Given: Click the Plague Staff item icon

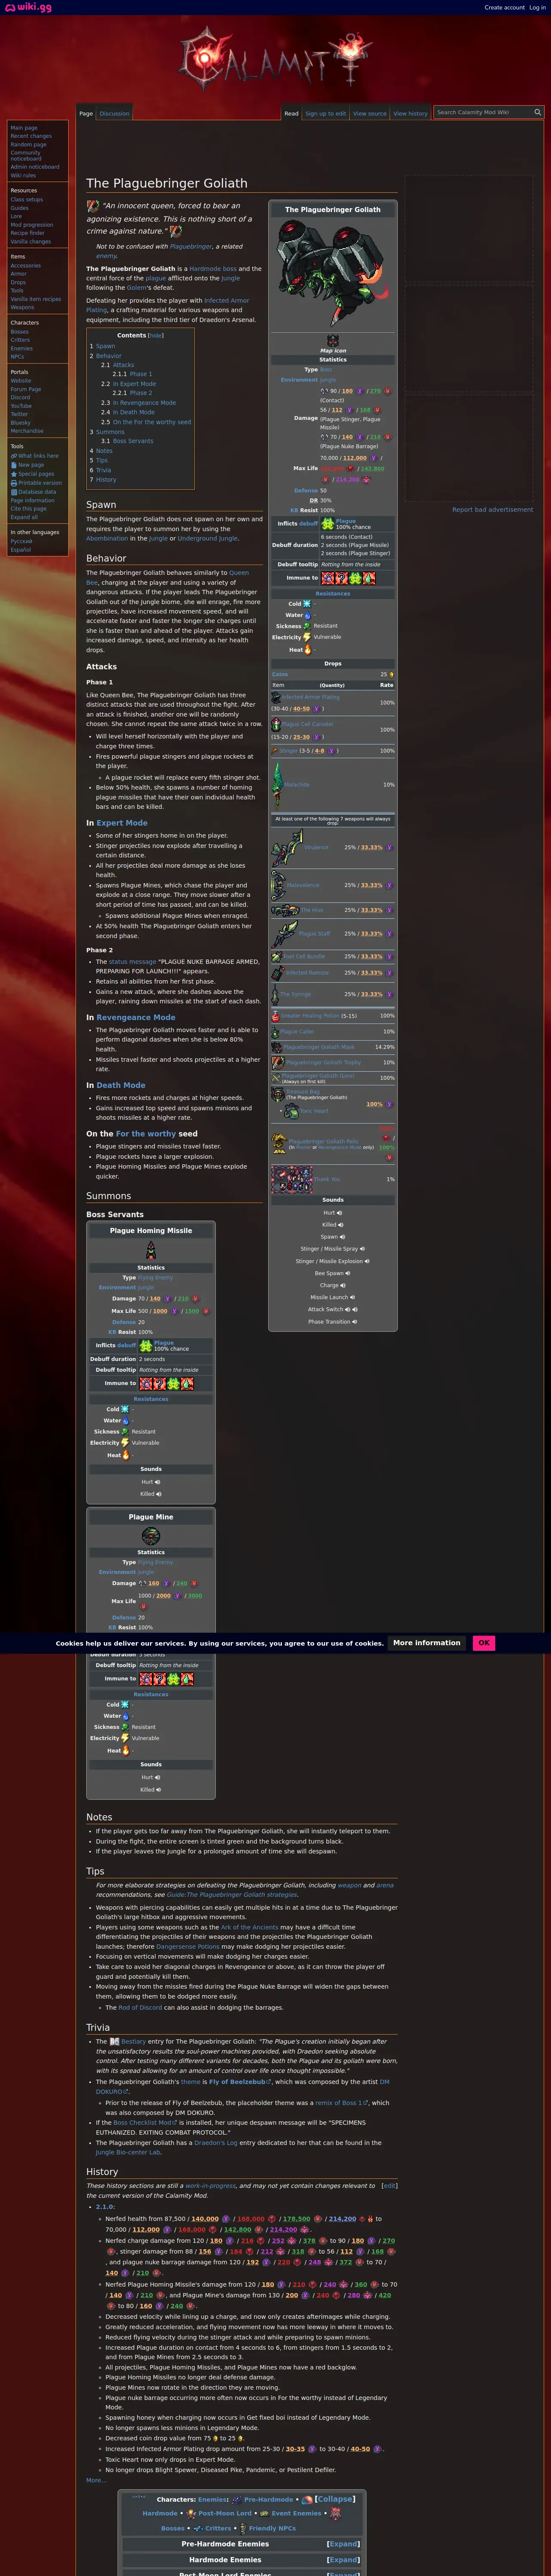Looking at the screenshot, I should (284, 933).
